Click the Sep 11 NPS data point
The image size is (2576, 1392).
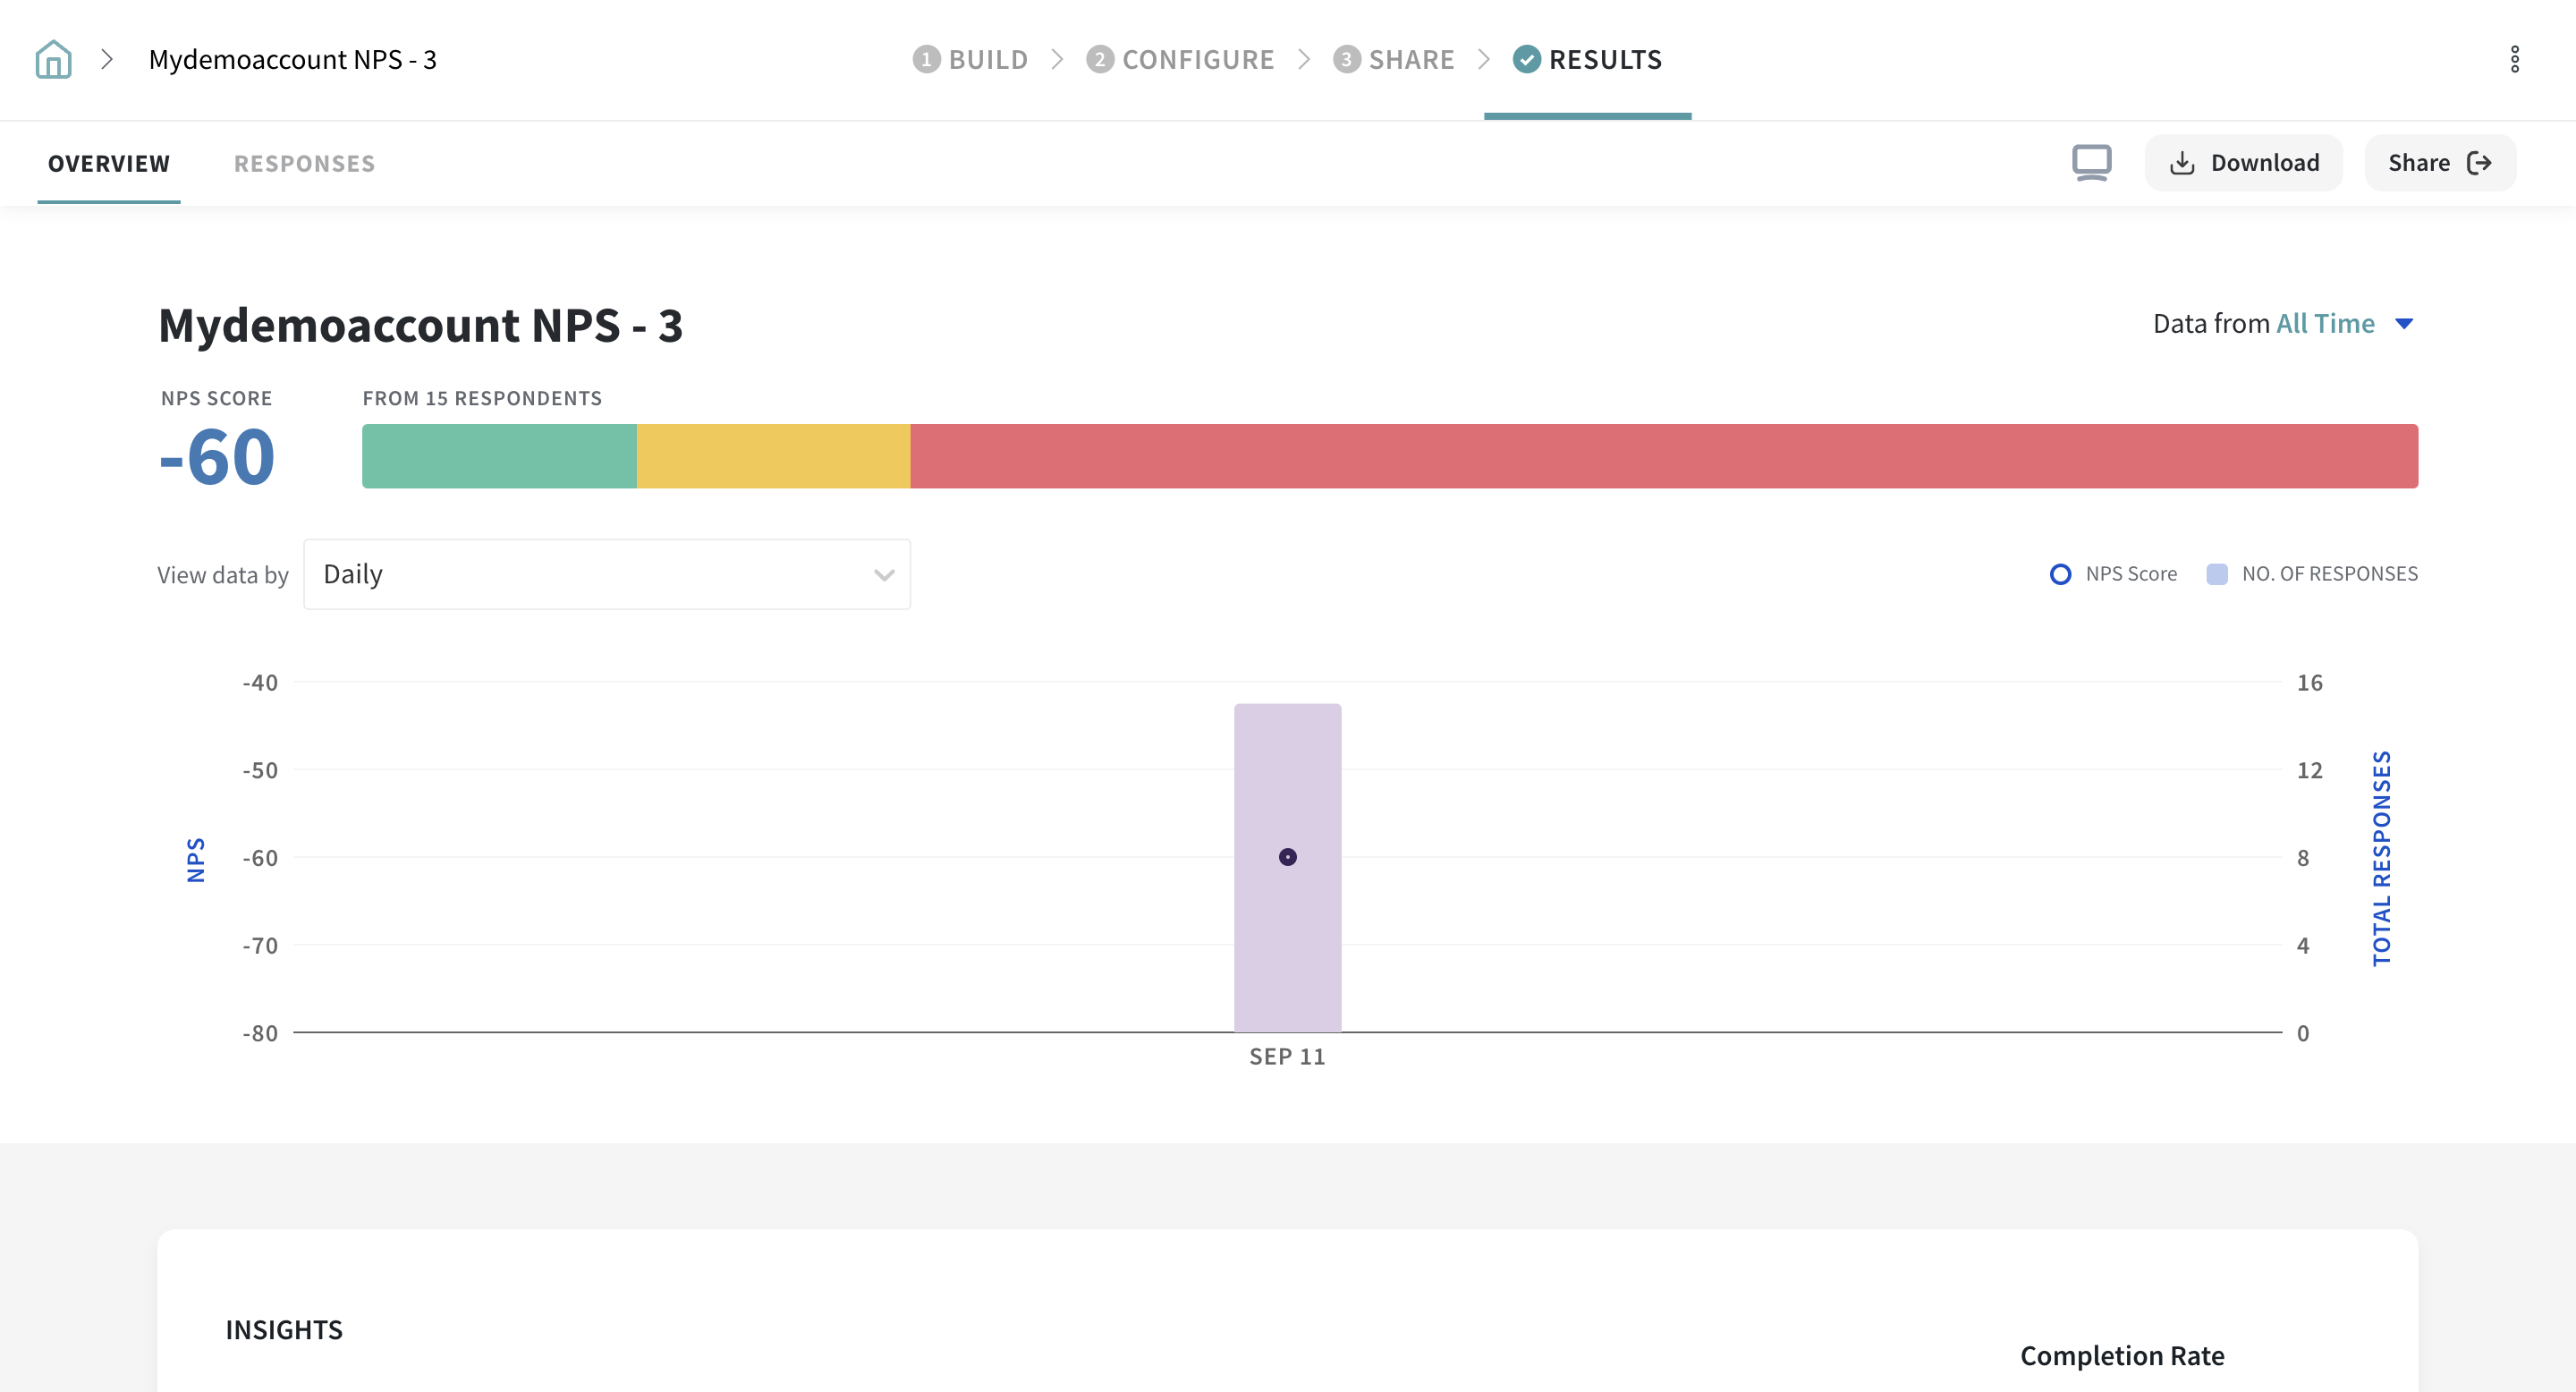(1287, 857)
